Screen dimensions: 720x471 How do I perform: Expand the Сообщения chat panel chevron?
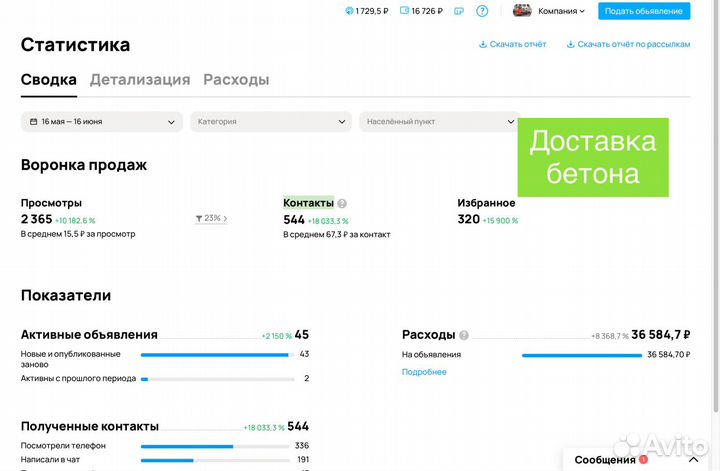click(692, 459)
